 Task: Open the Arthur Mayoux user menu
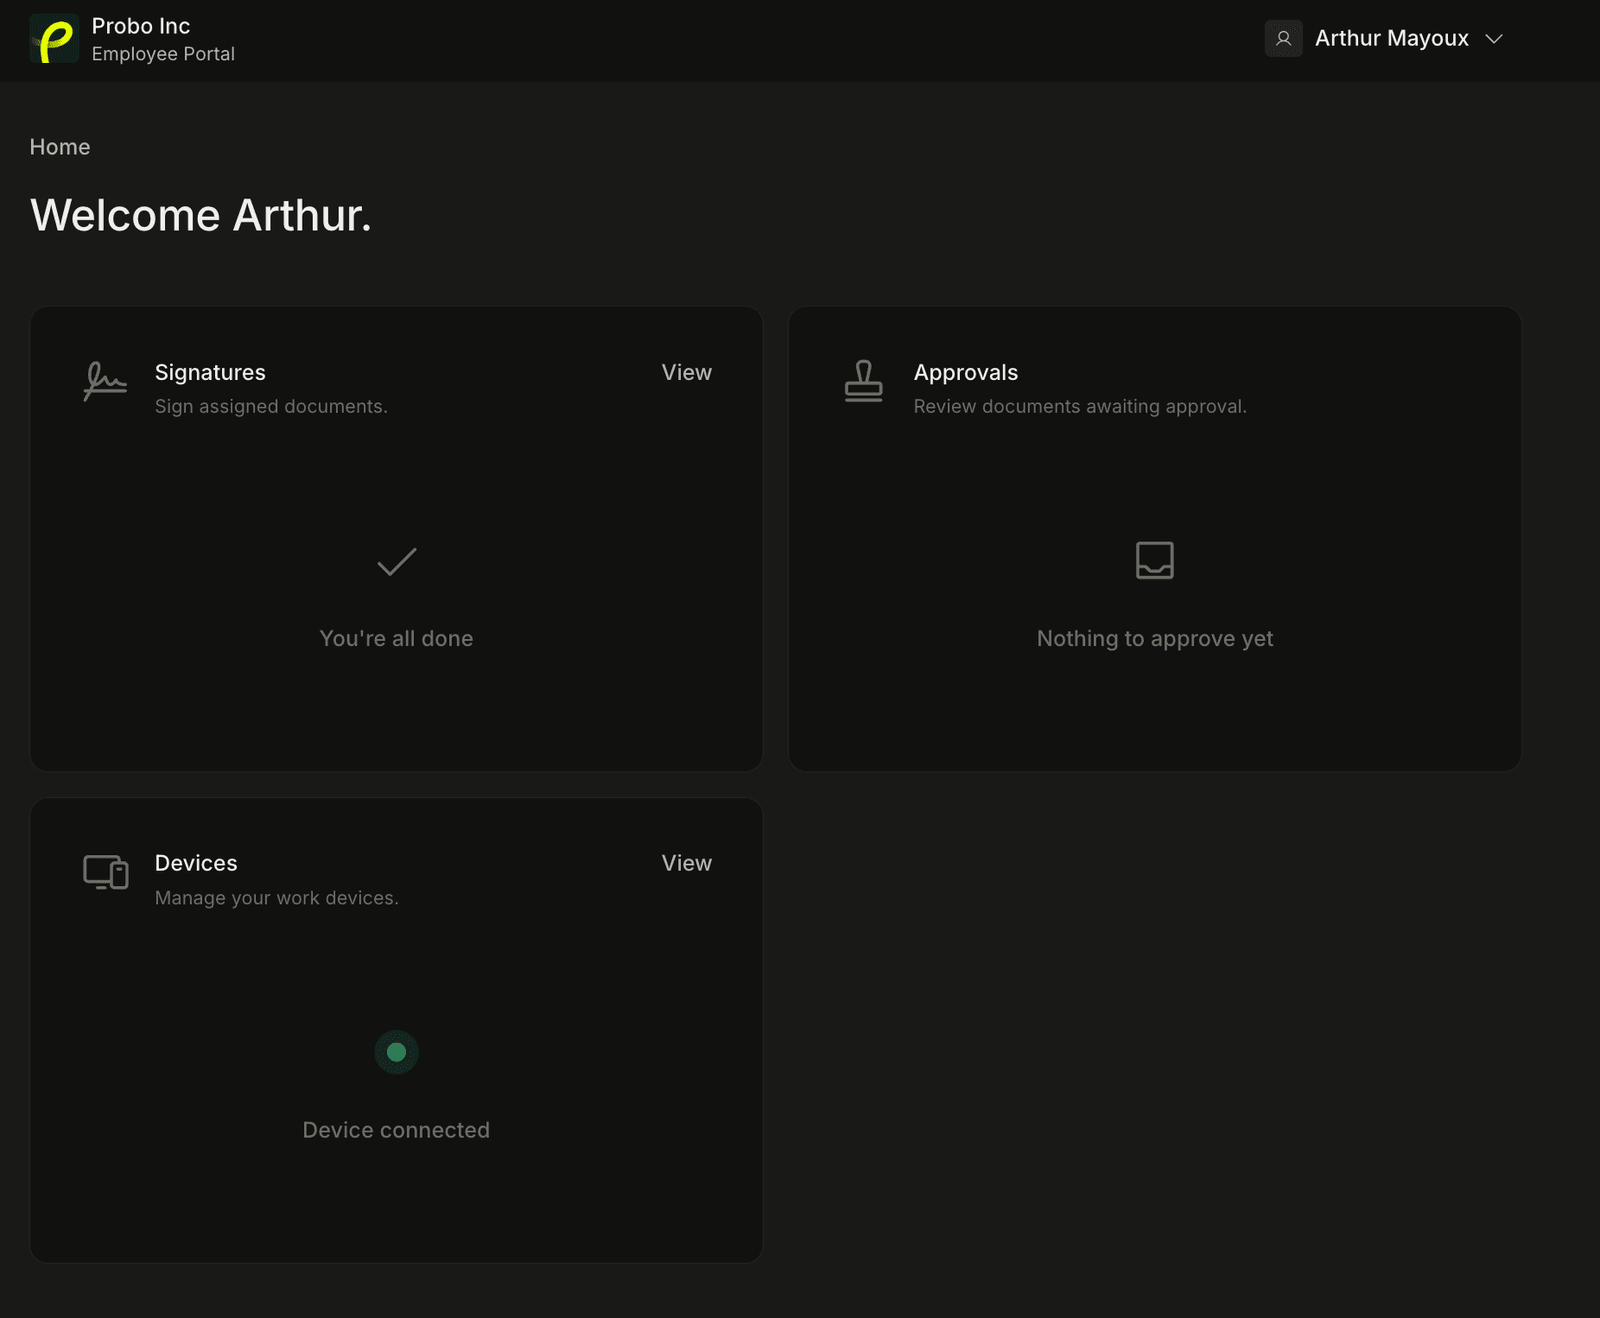point(1385,39)
